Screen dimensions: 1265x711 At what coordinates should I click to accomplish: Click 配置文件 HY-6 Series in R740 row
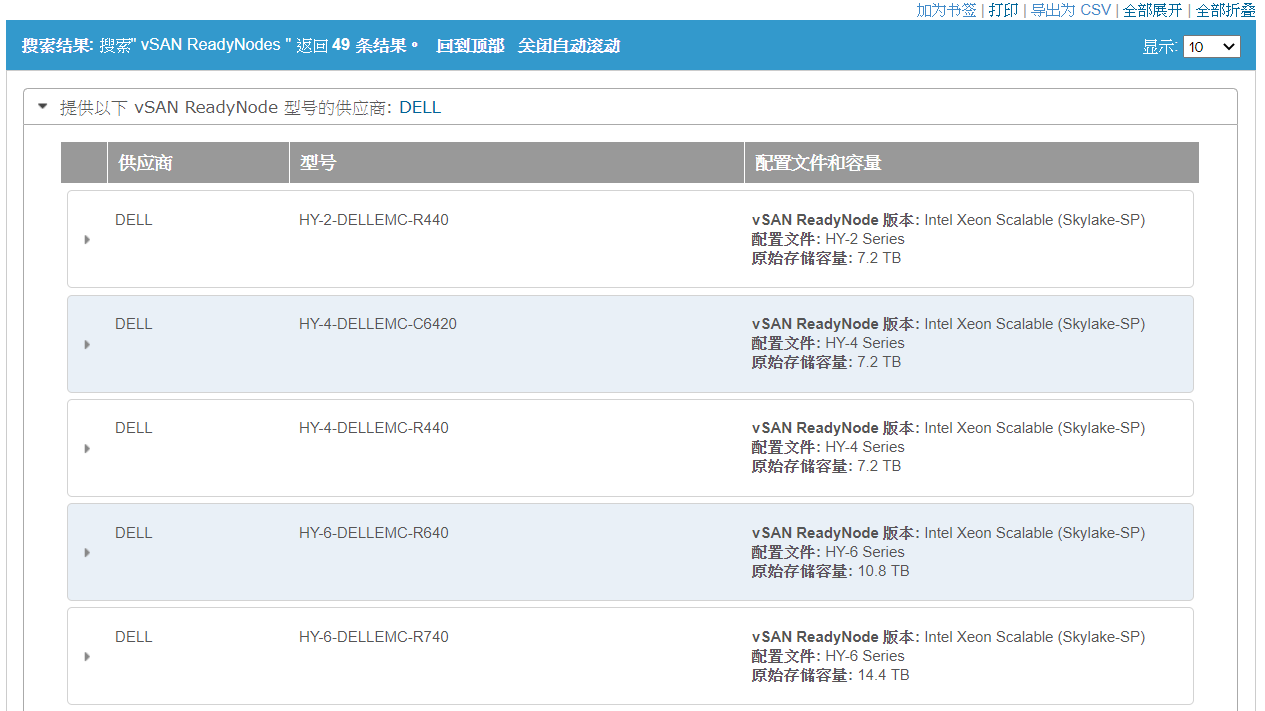(828, 656)
